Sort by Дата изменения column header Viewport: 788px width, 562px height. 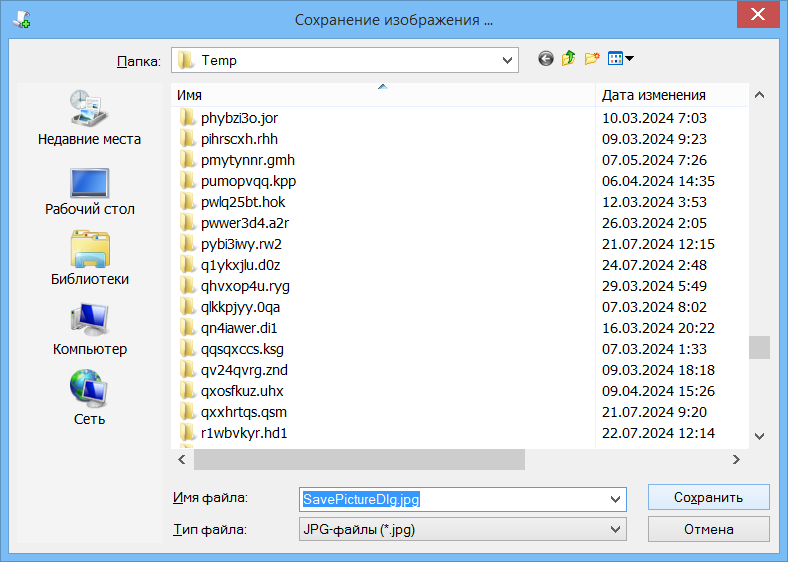[x=672, y=95]
